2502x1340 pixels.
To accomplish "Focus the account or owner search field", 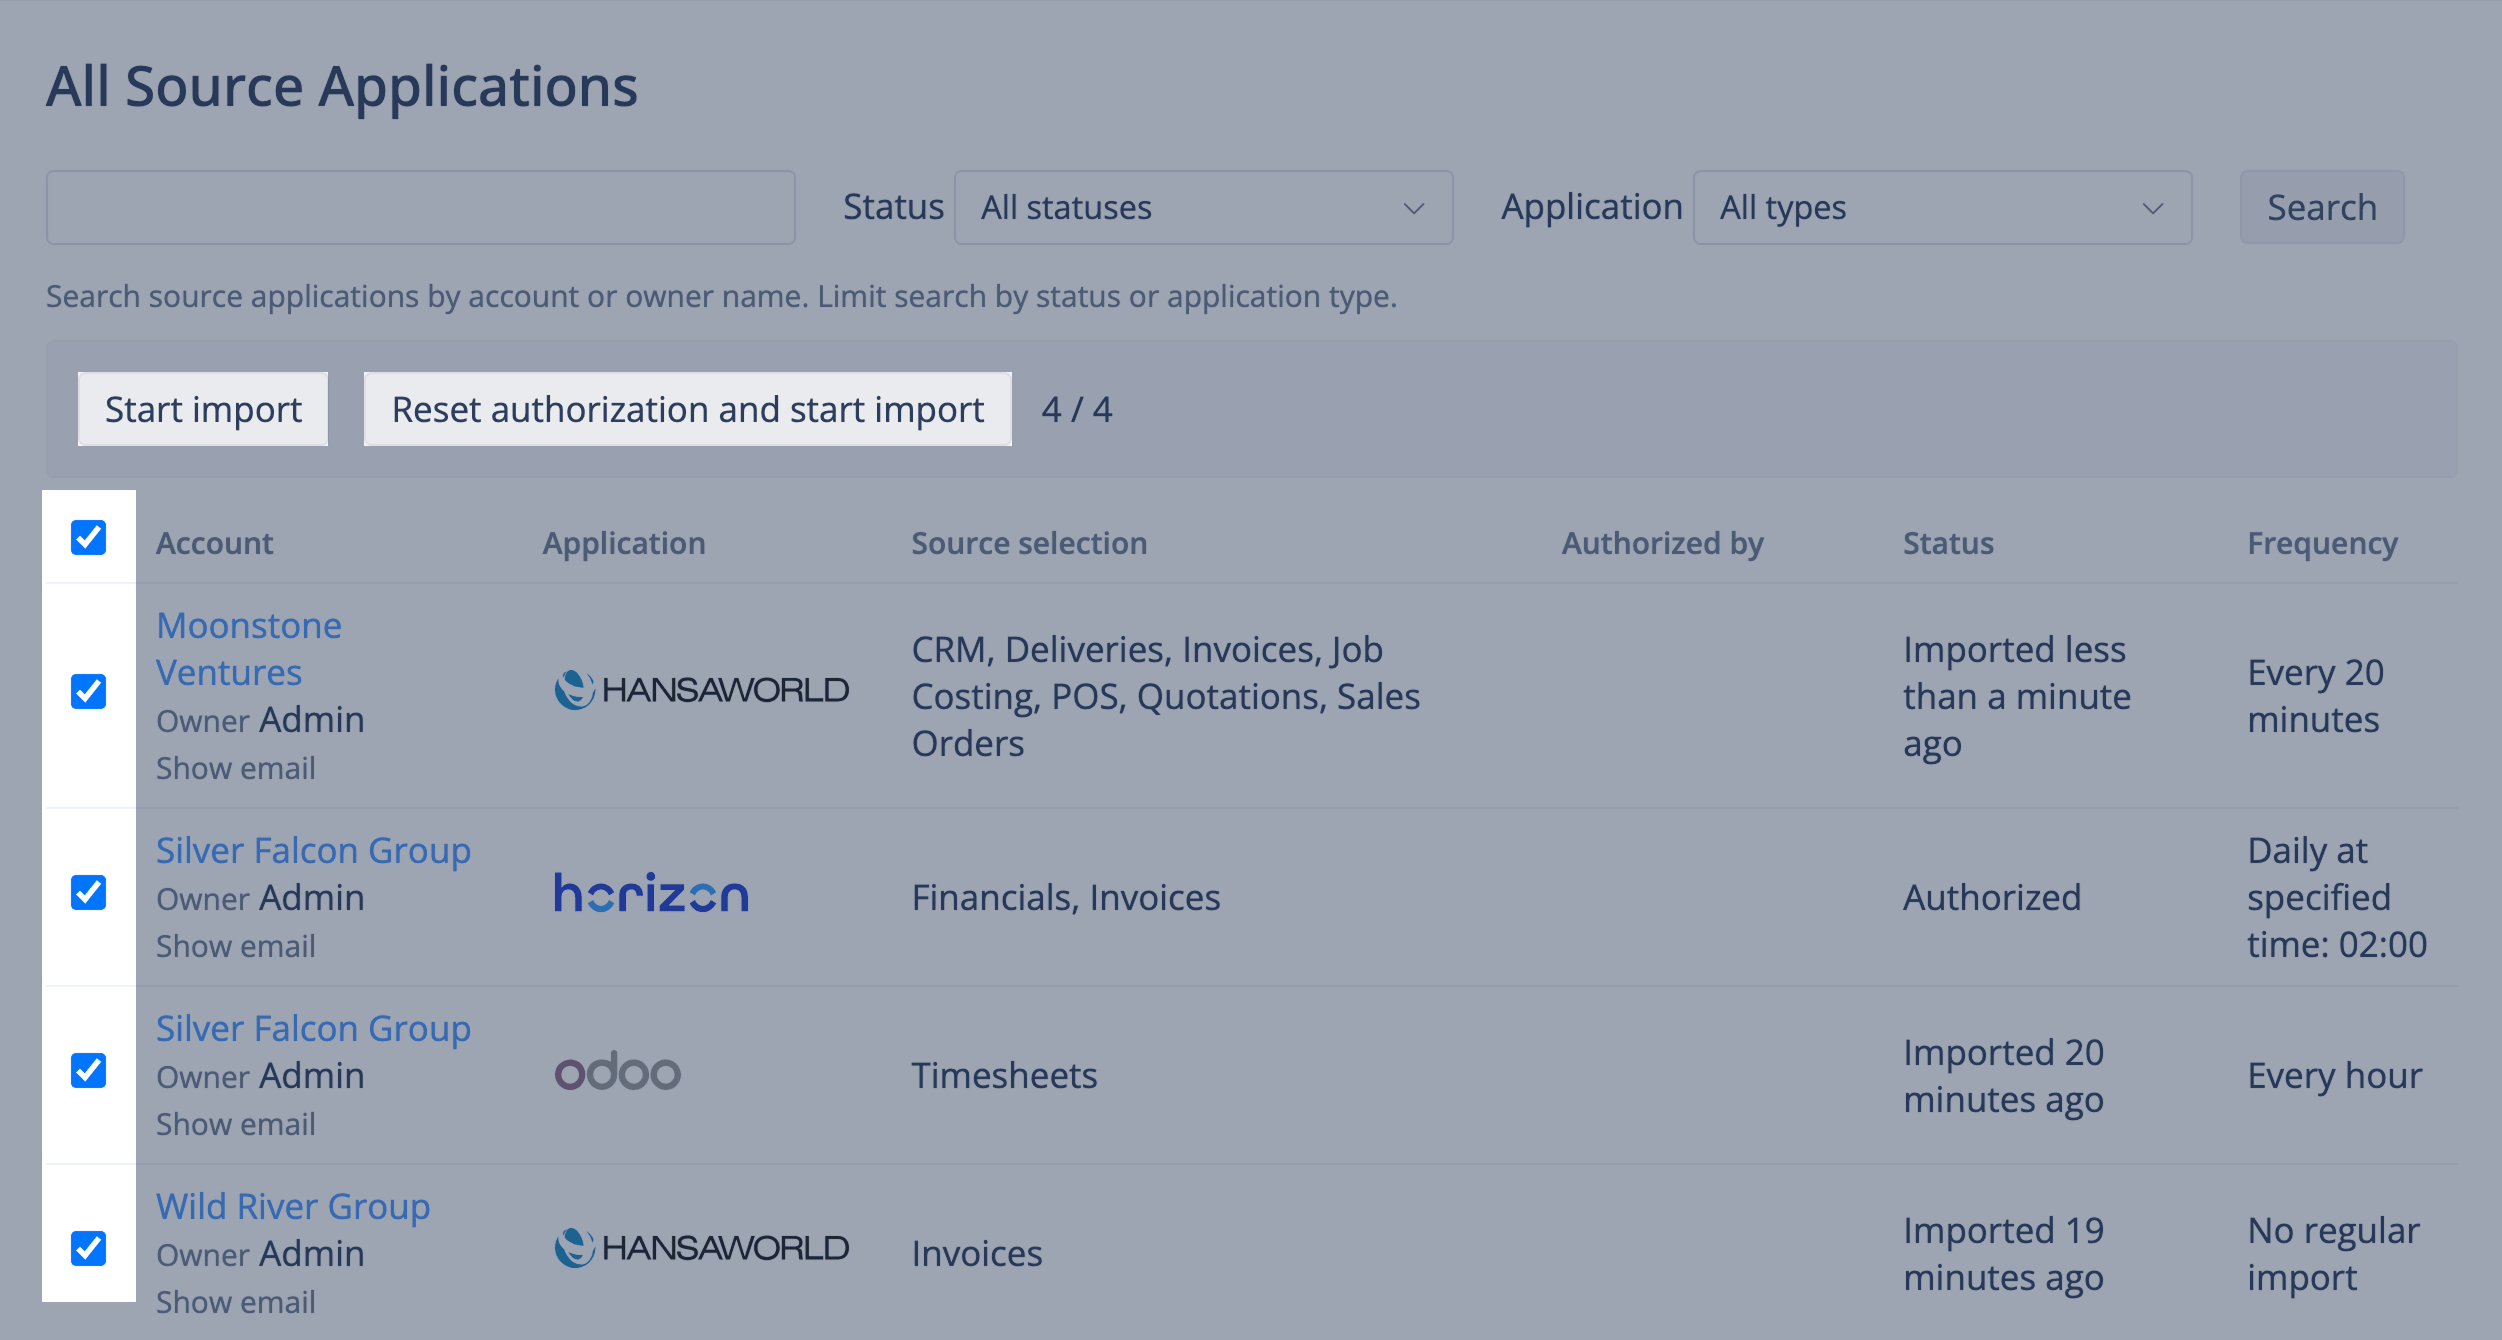I will (x=421, y=208).
